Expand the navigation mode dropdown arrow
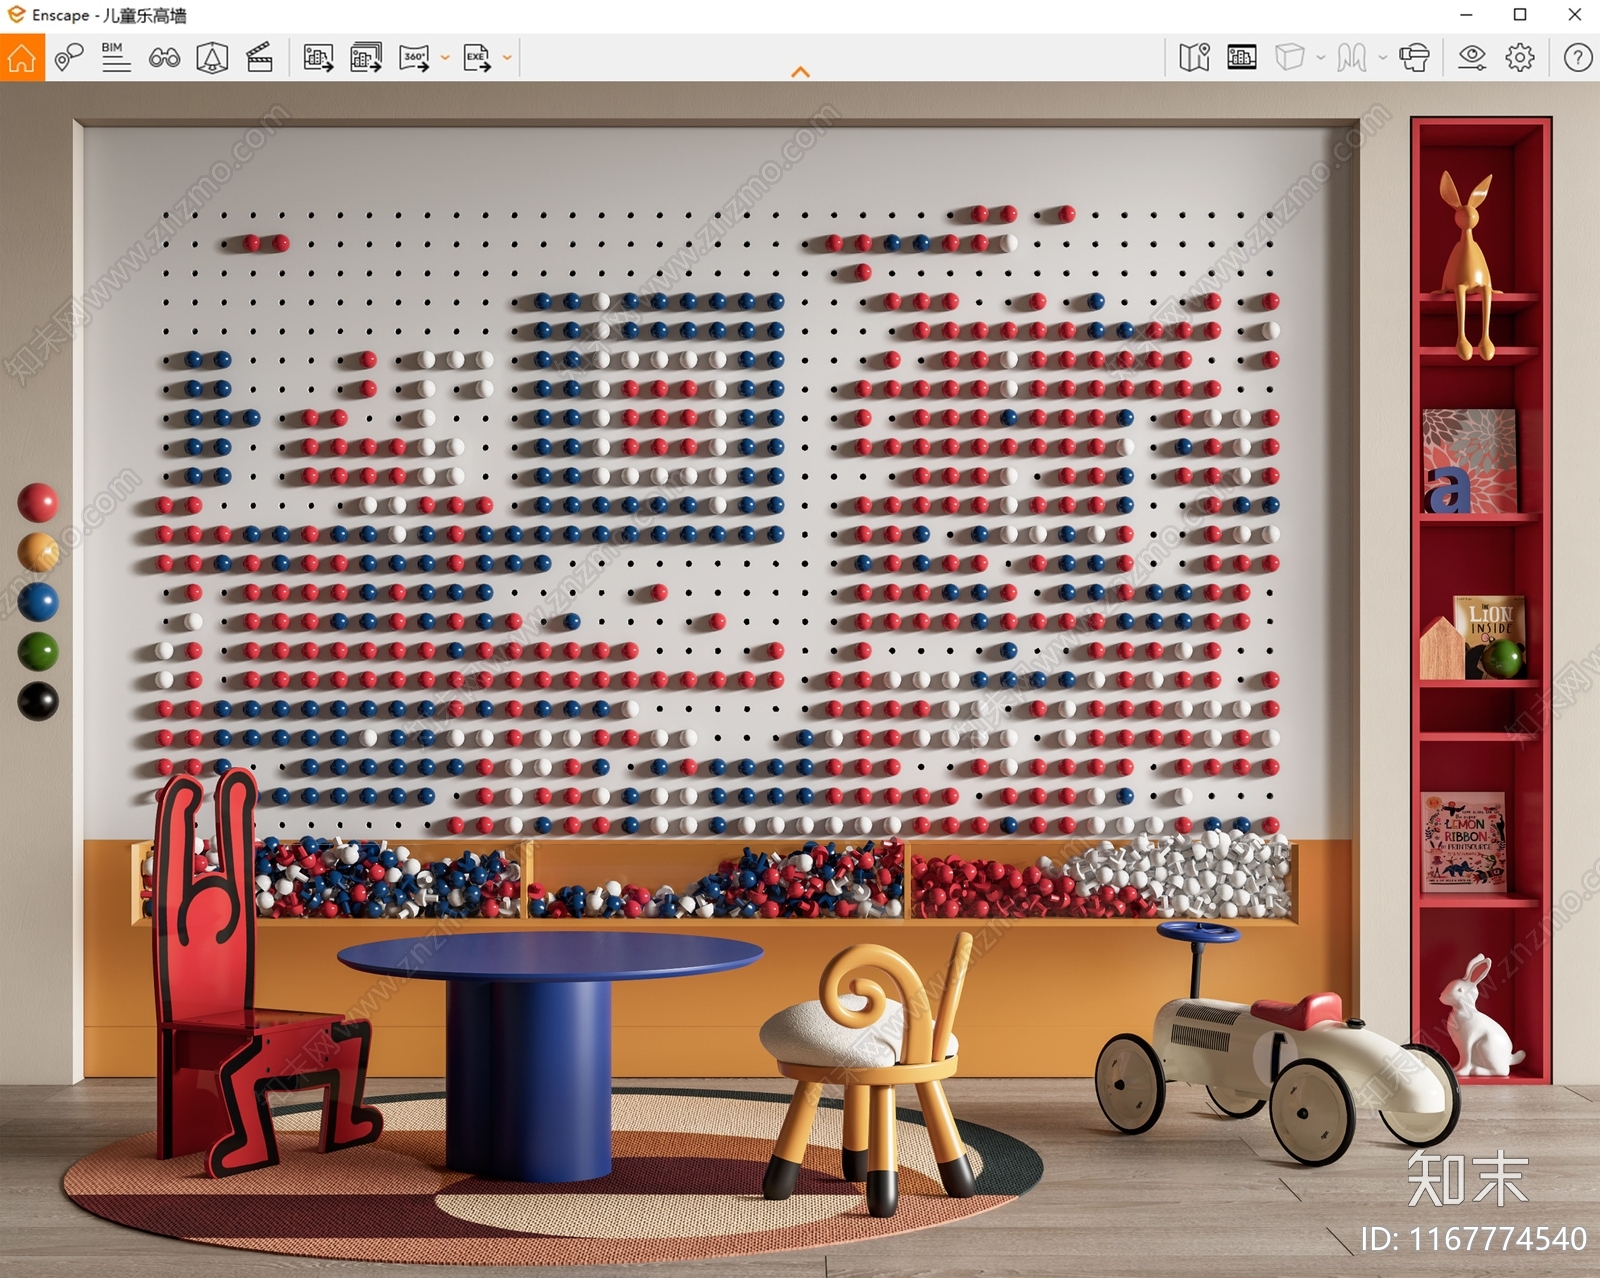The height and width of the screenshot is (1278, 1600). tap(1383, 58)
